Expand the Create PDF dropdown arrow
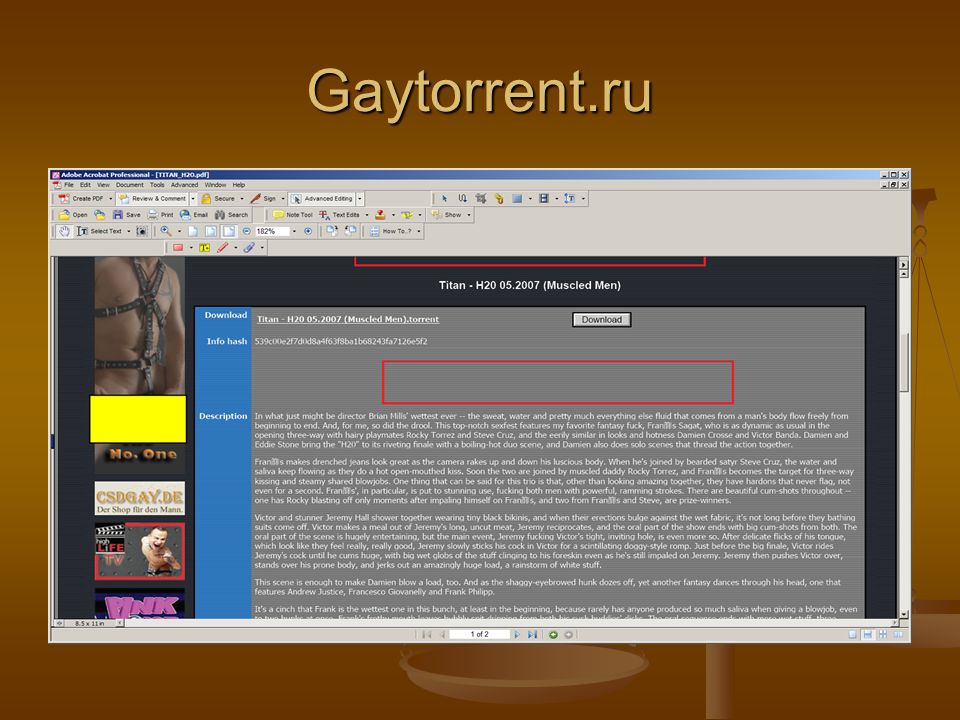Image resolution: width=960 pixels, height=720 pixels. click(x=111, y=198)
